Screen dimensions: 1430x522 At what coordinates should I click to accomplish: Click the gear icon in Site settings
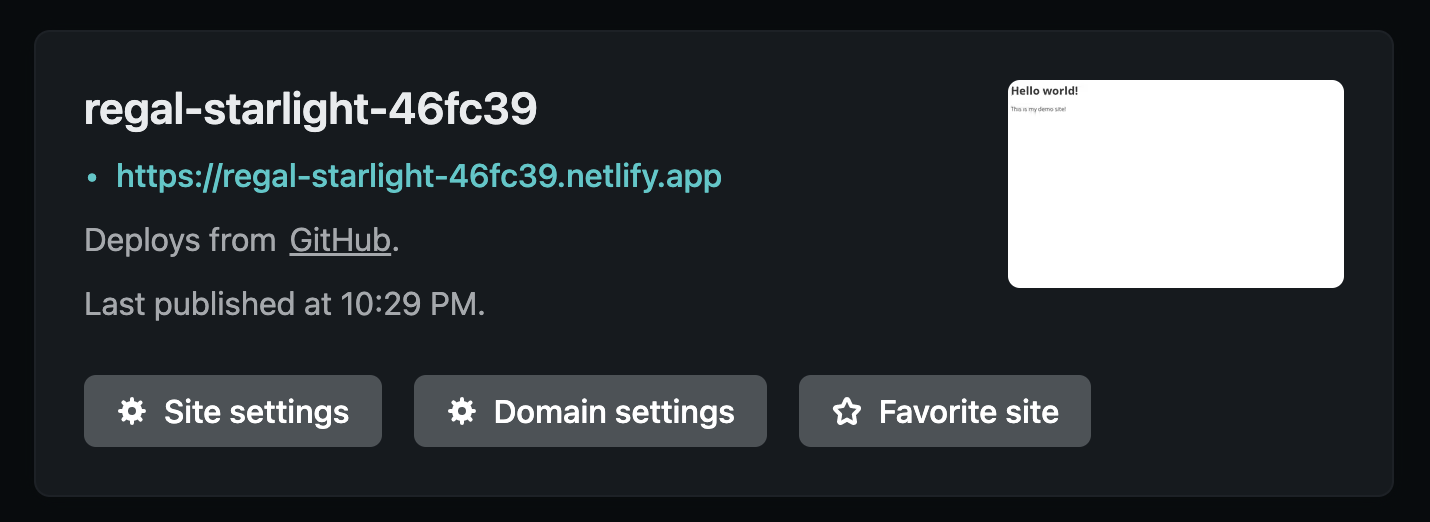(x=132, y=411)
